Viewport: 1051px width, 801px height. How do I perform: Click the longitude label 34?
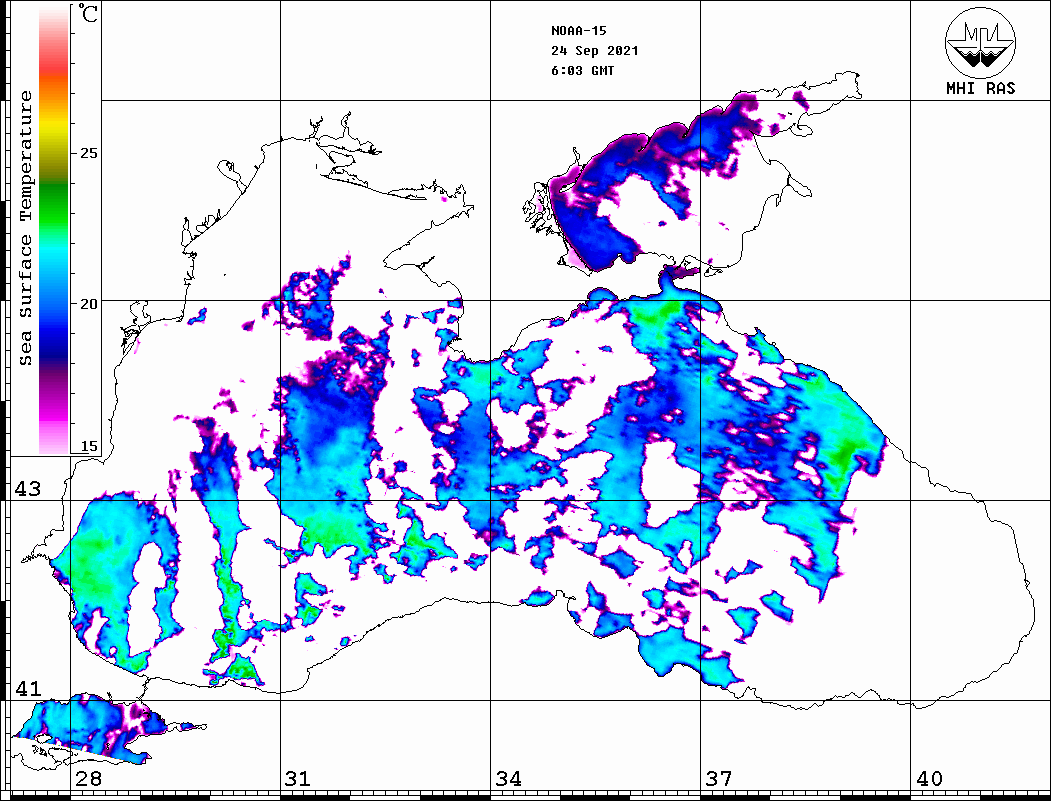[x=509, y=779]
